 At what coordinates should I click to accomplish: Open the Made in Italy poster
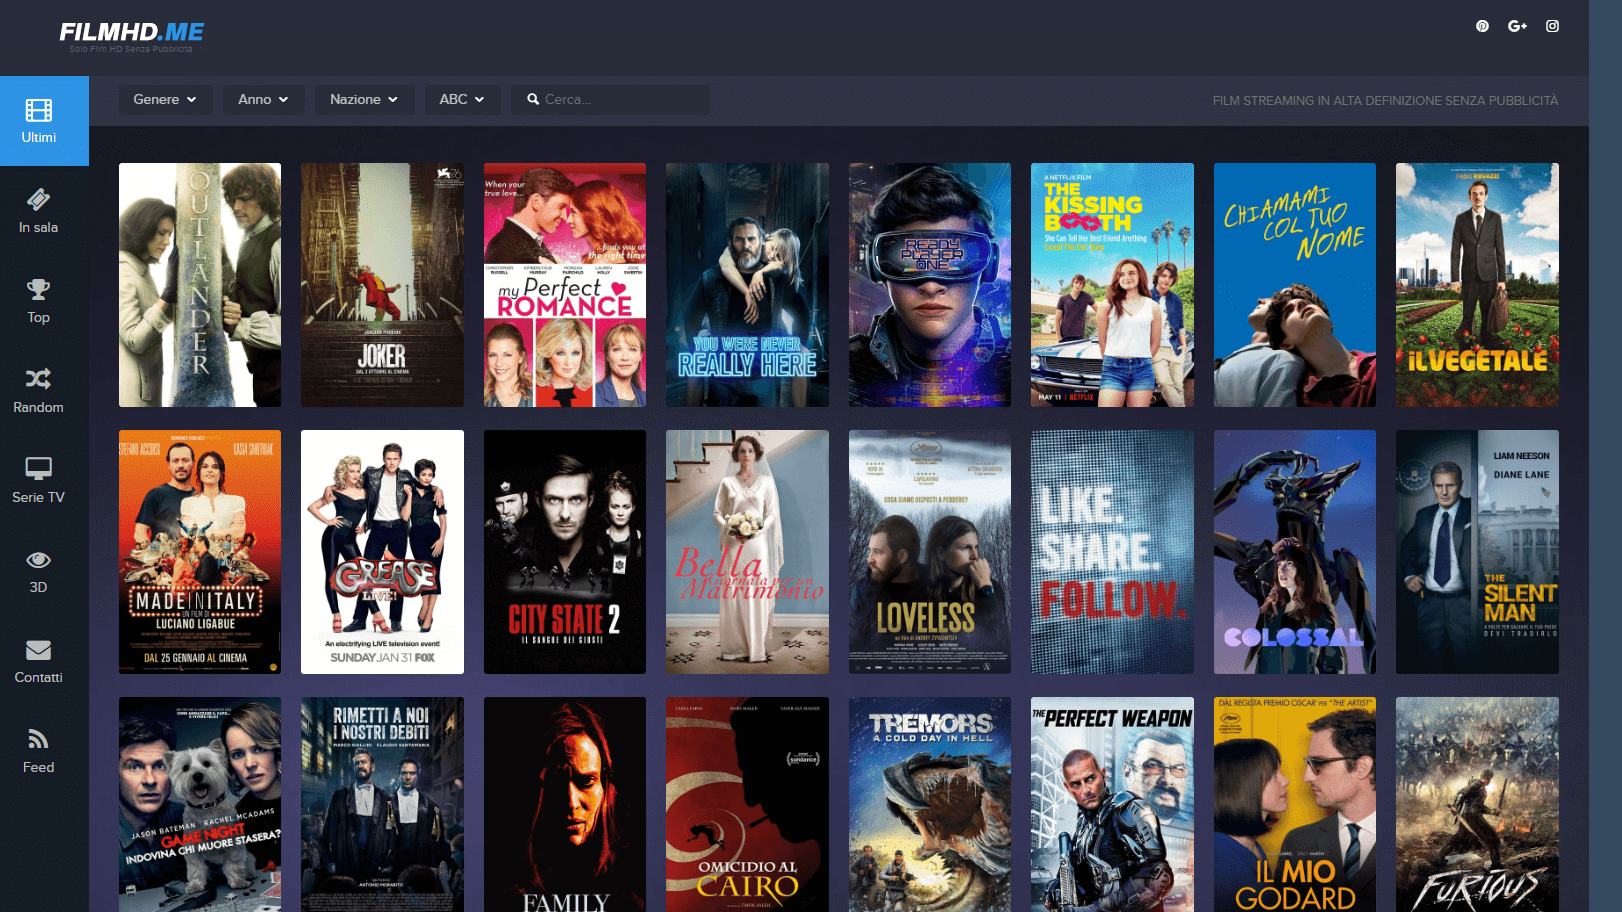click(200, 552)
